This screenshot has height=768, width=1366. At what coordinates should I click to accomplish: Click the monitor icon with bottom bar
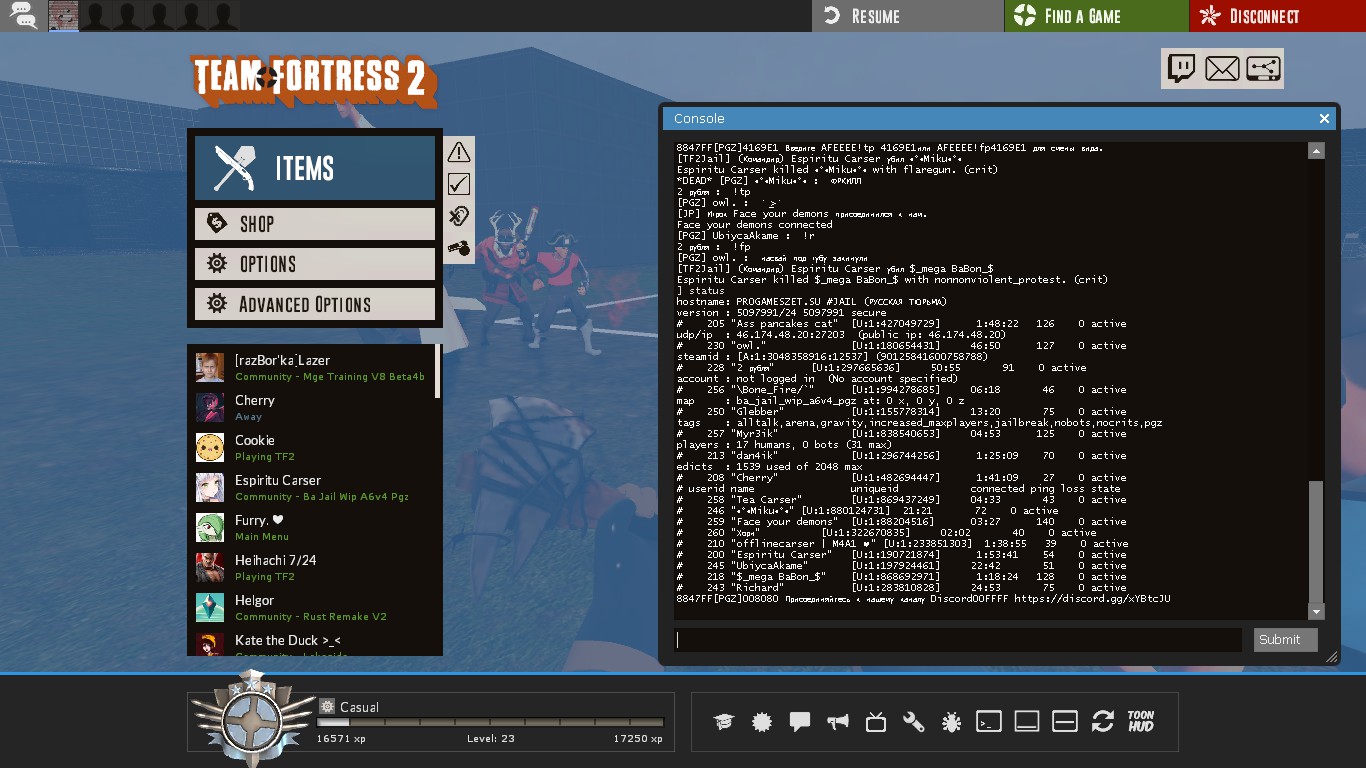[1027, 722]
